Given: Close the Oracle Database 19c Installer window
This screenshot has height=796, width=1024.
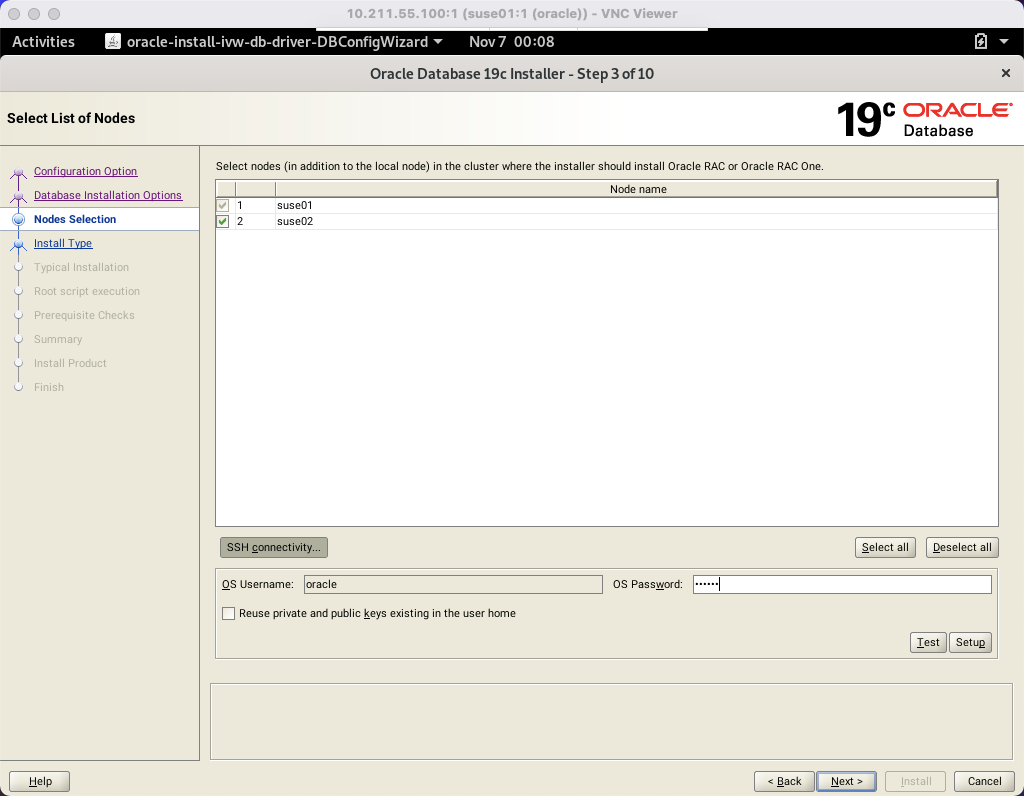Looking at the screenshot, I should tap(1006, 73).
